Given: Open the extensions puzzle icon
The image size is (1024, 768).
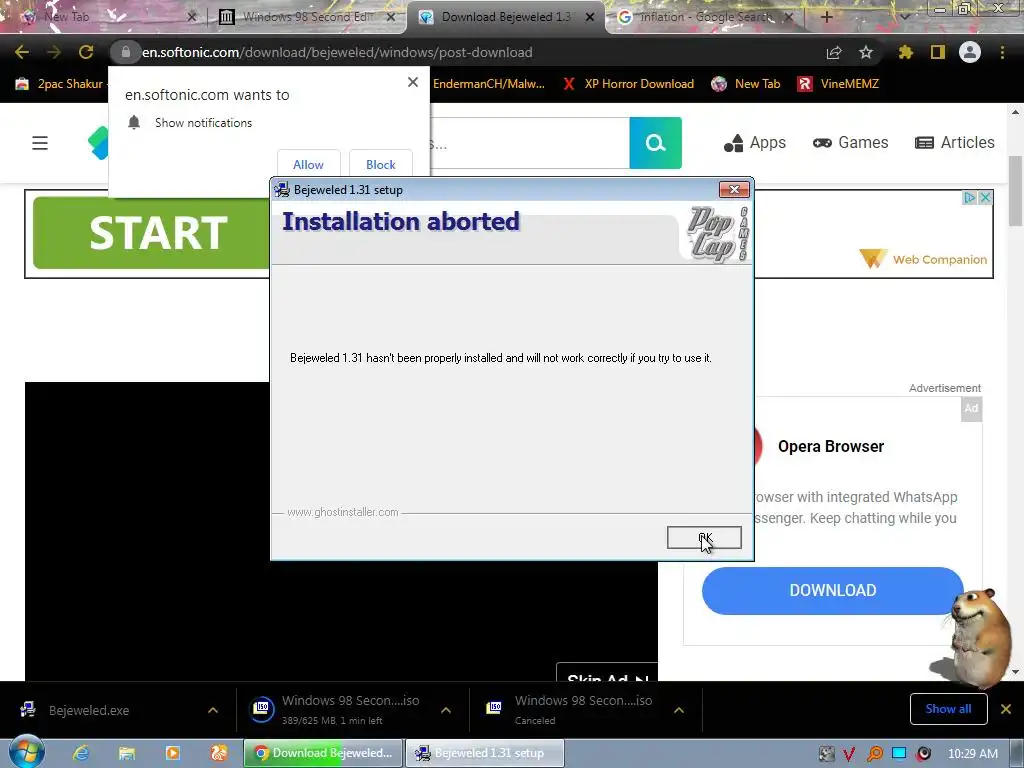Looking at the screenshot, I should point(906,52).
